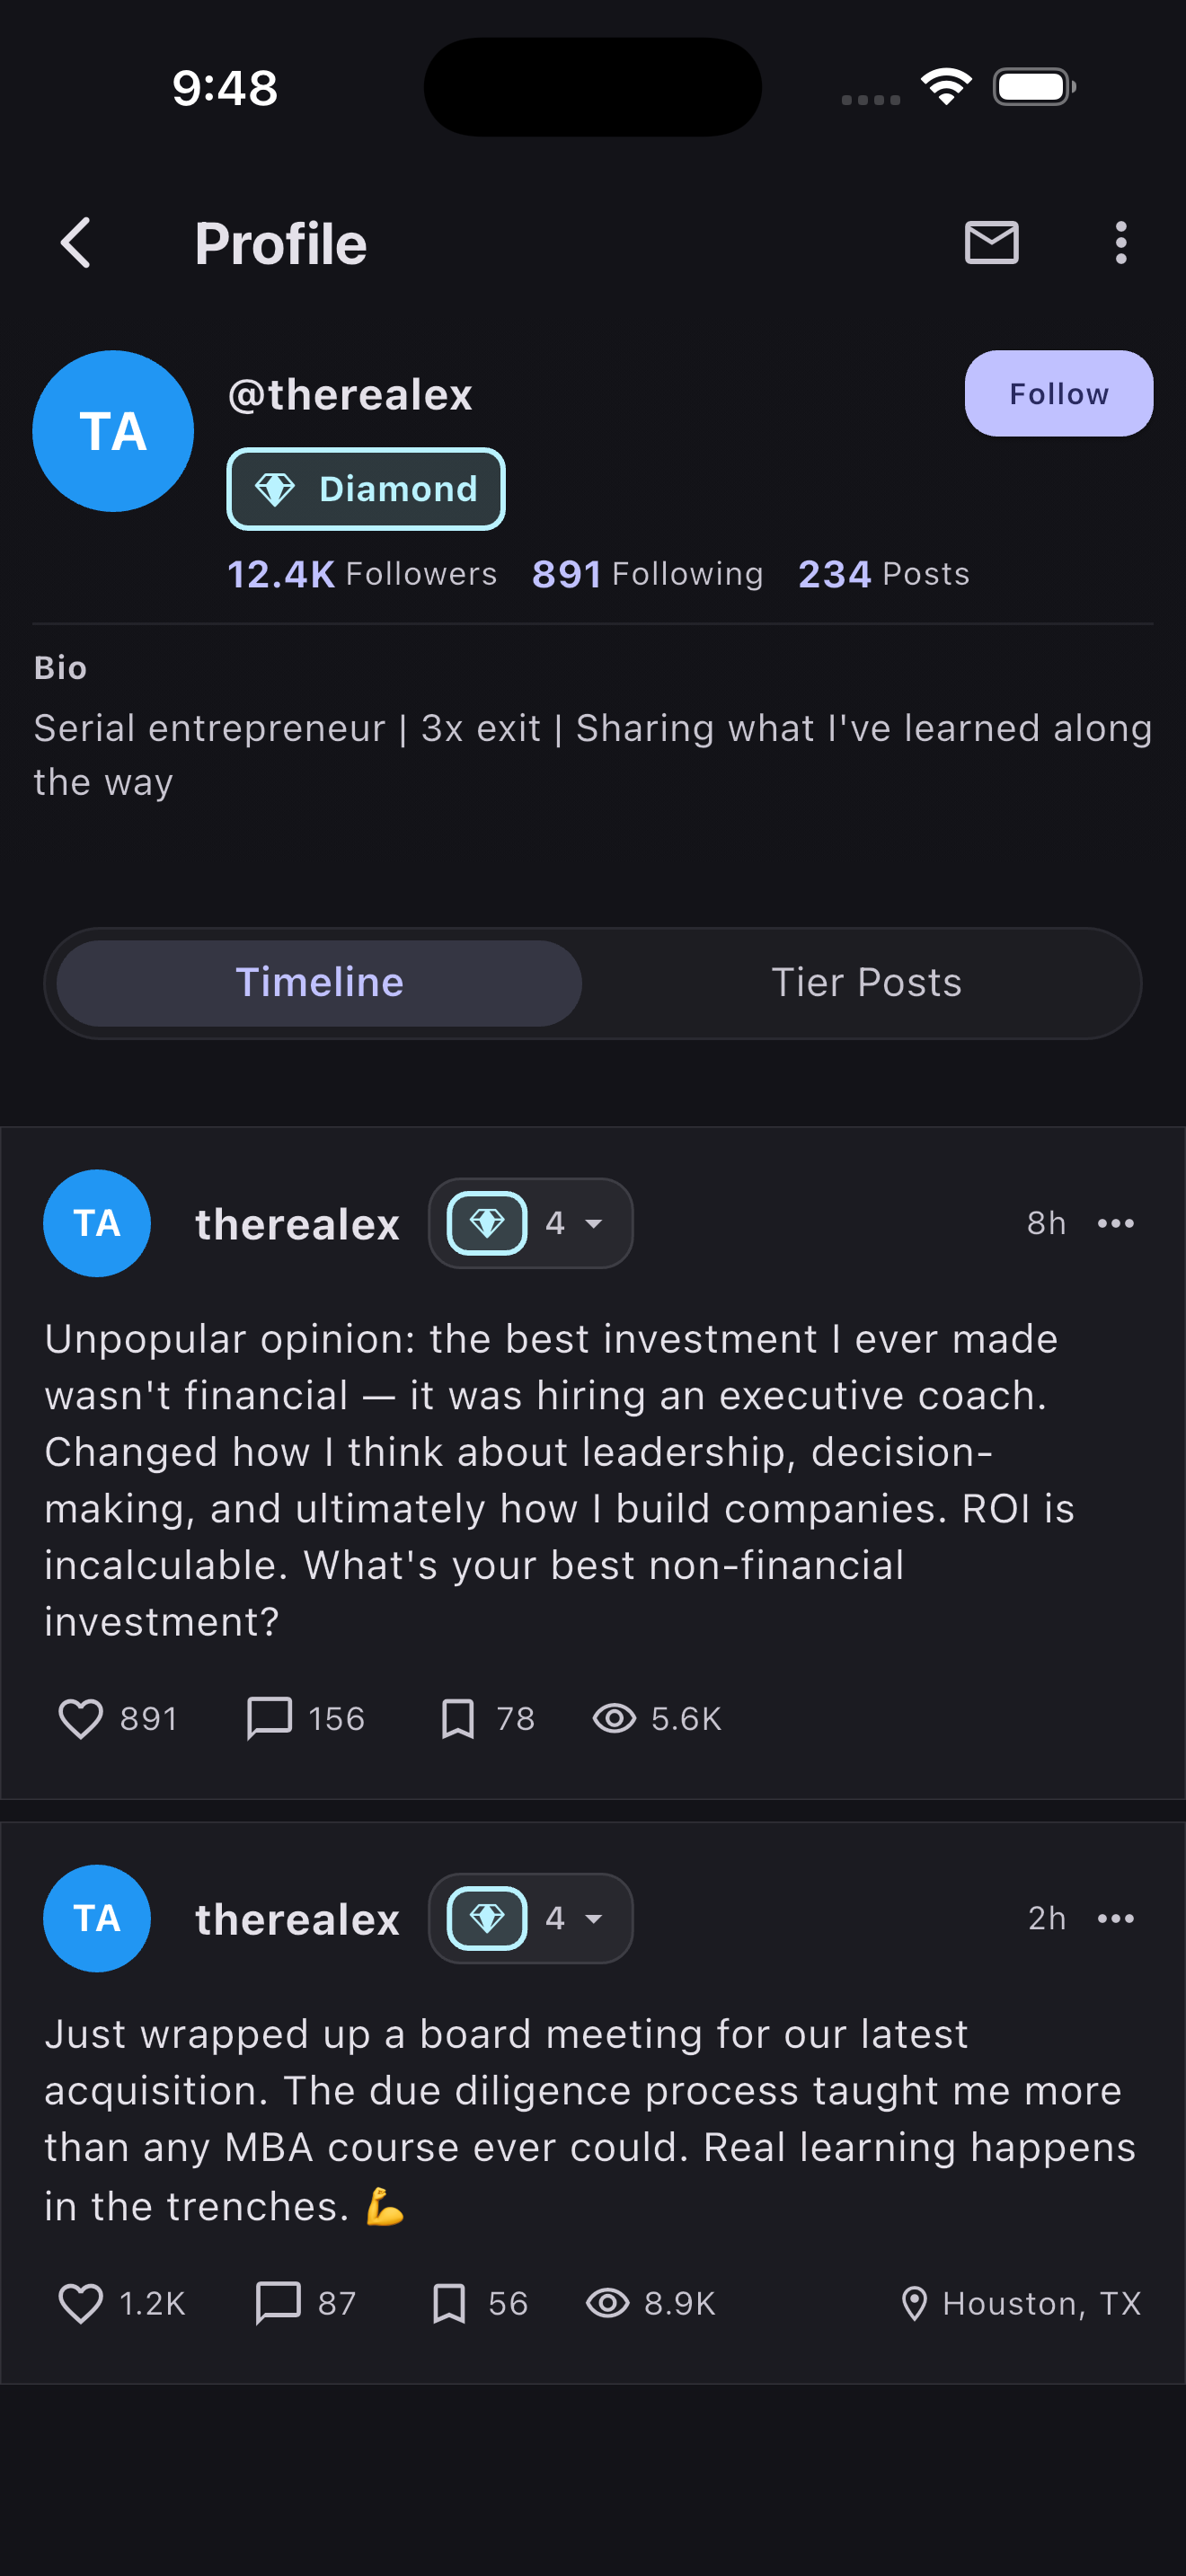This screenshot has height=2576, width=1186.
Task: Switch to the Timeline tab
Action: coord(319,983)
